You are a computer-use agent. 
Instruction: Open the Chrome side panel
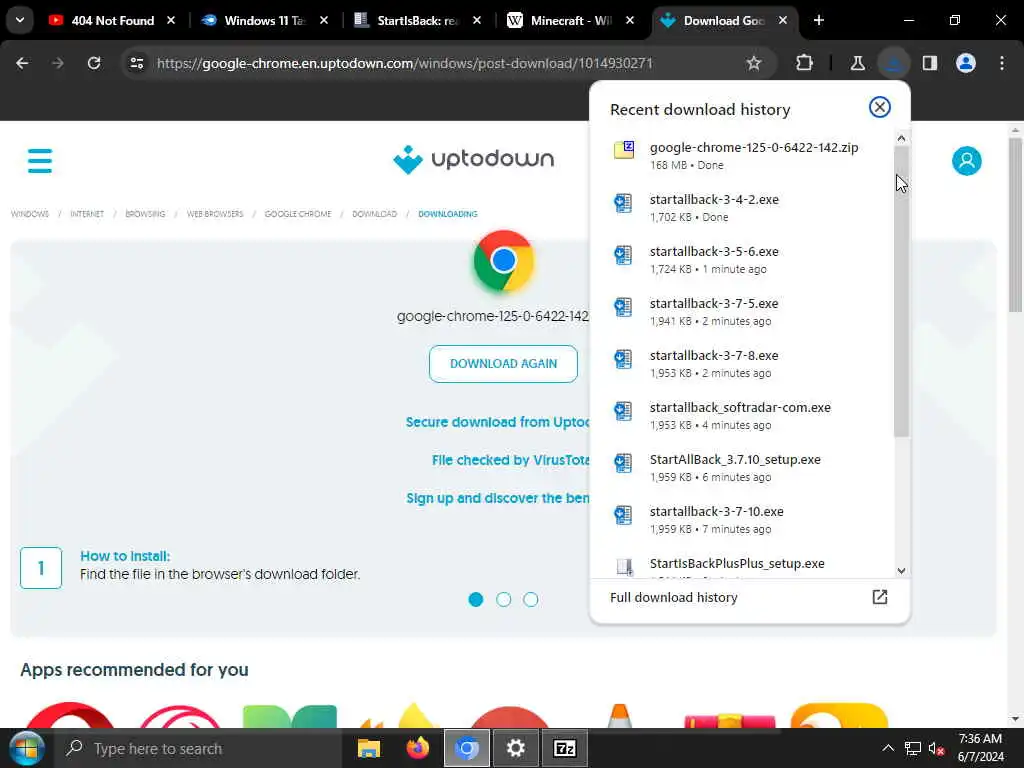point(929,63)
